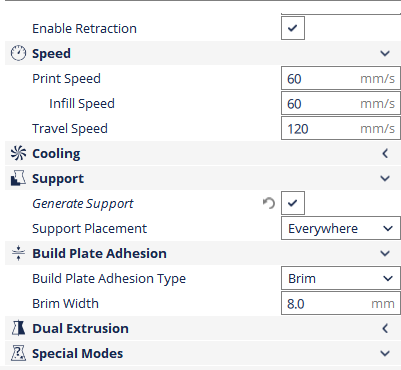The image size is (401, 370).
Task: Collapse the Speed section using its chevron
Action: (x=385, y=53)
